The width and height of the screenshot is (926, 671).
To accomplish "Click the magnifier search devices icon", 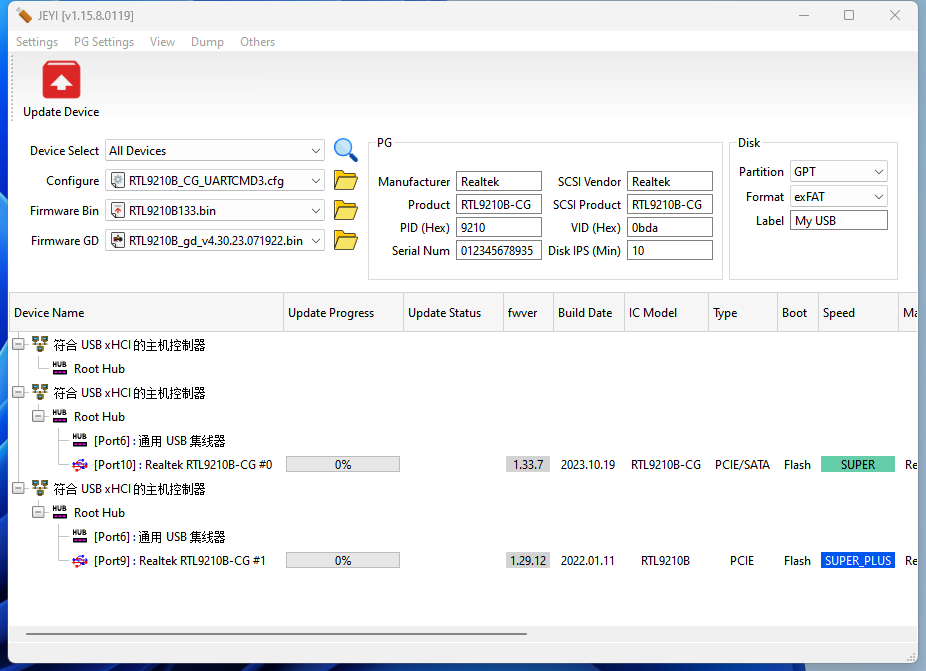I will coord(345,150).
